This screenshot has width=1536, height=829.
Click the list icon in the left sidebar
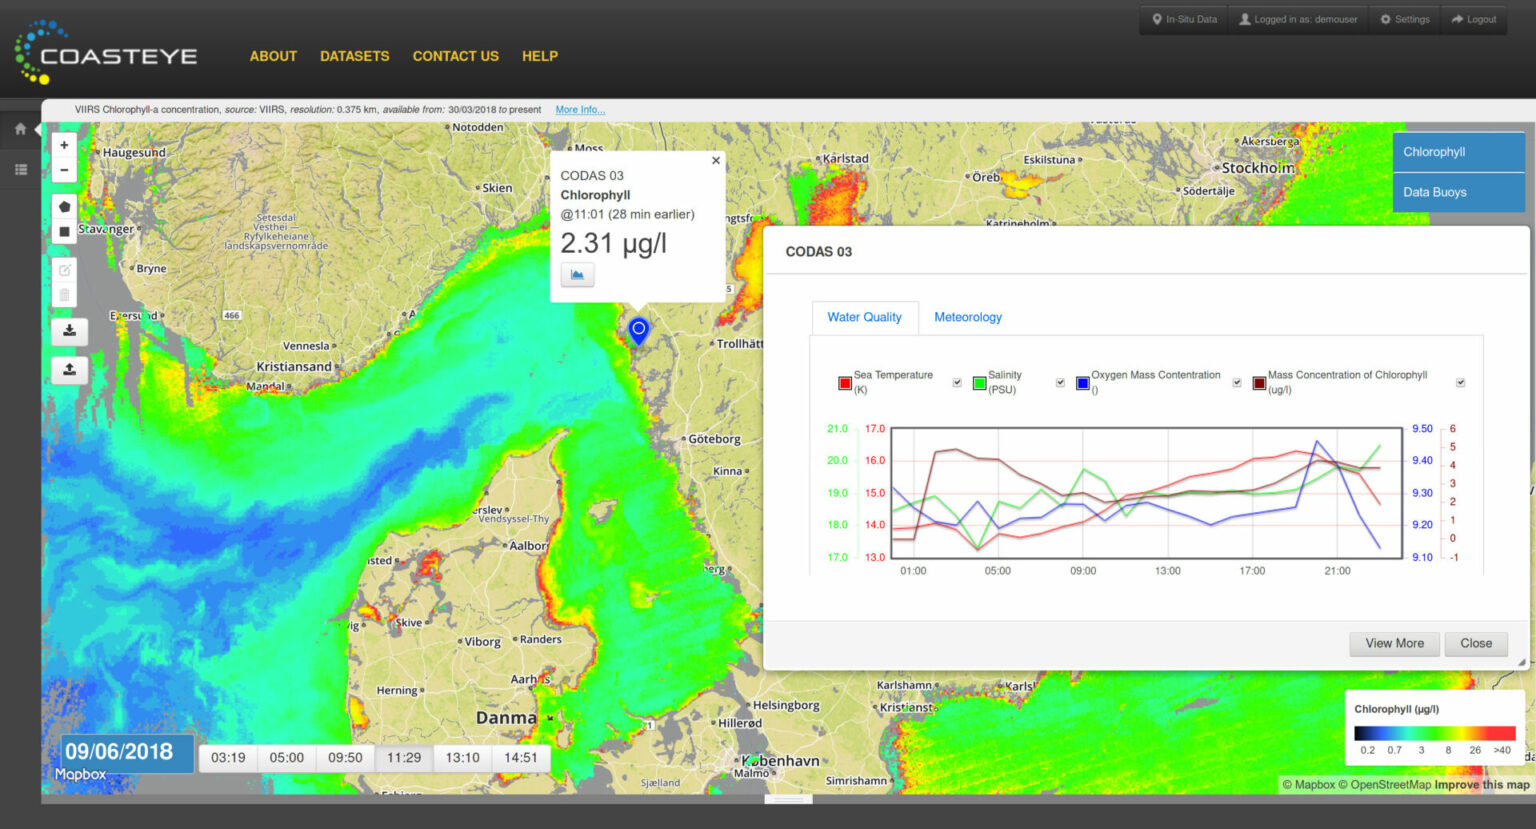coord(19,170)
